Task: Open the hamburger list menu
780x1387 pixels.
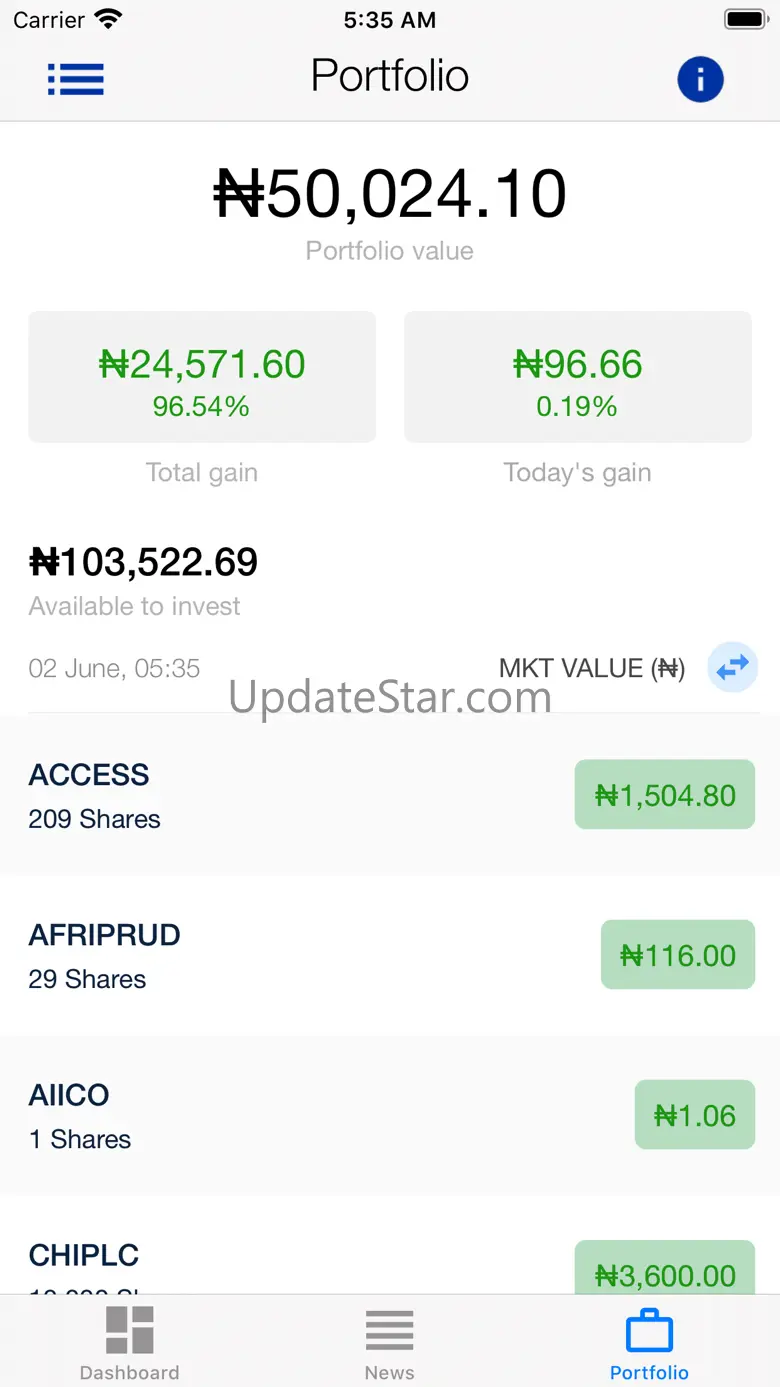Action: (76, 79)
